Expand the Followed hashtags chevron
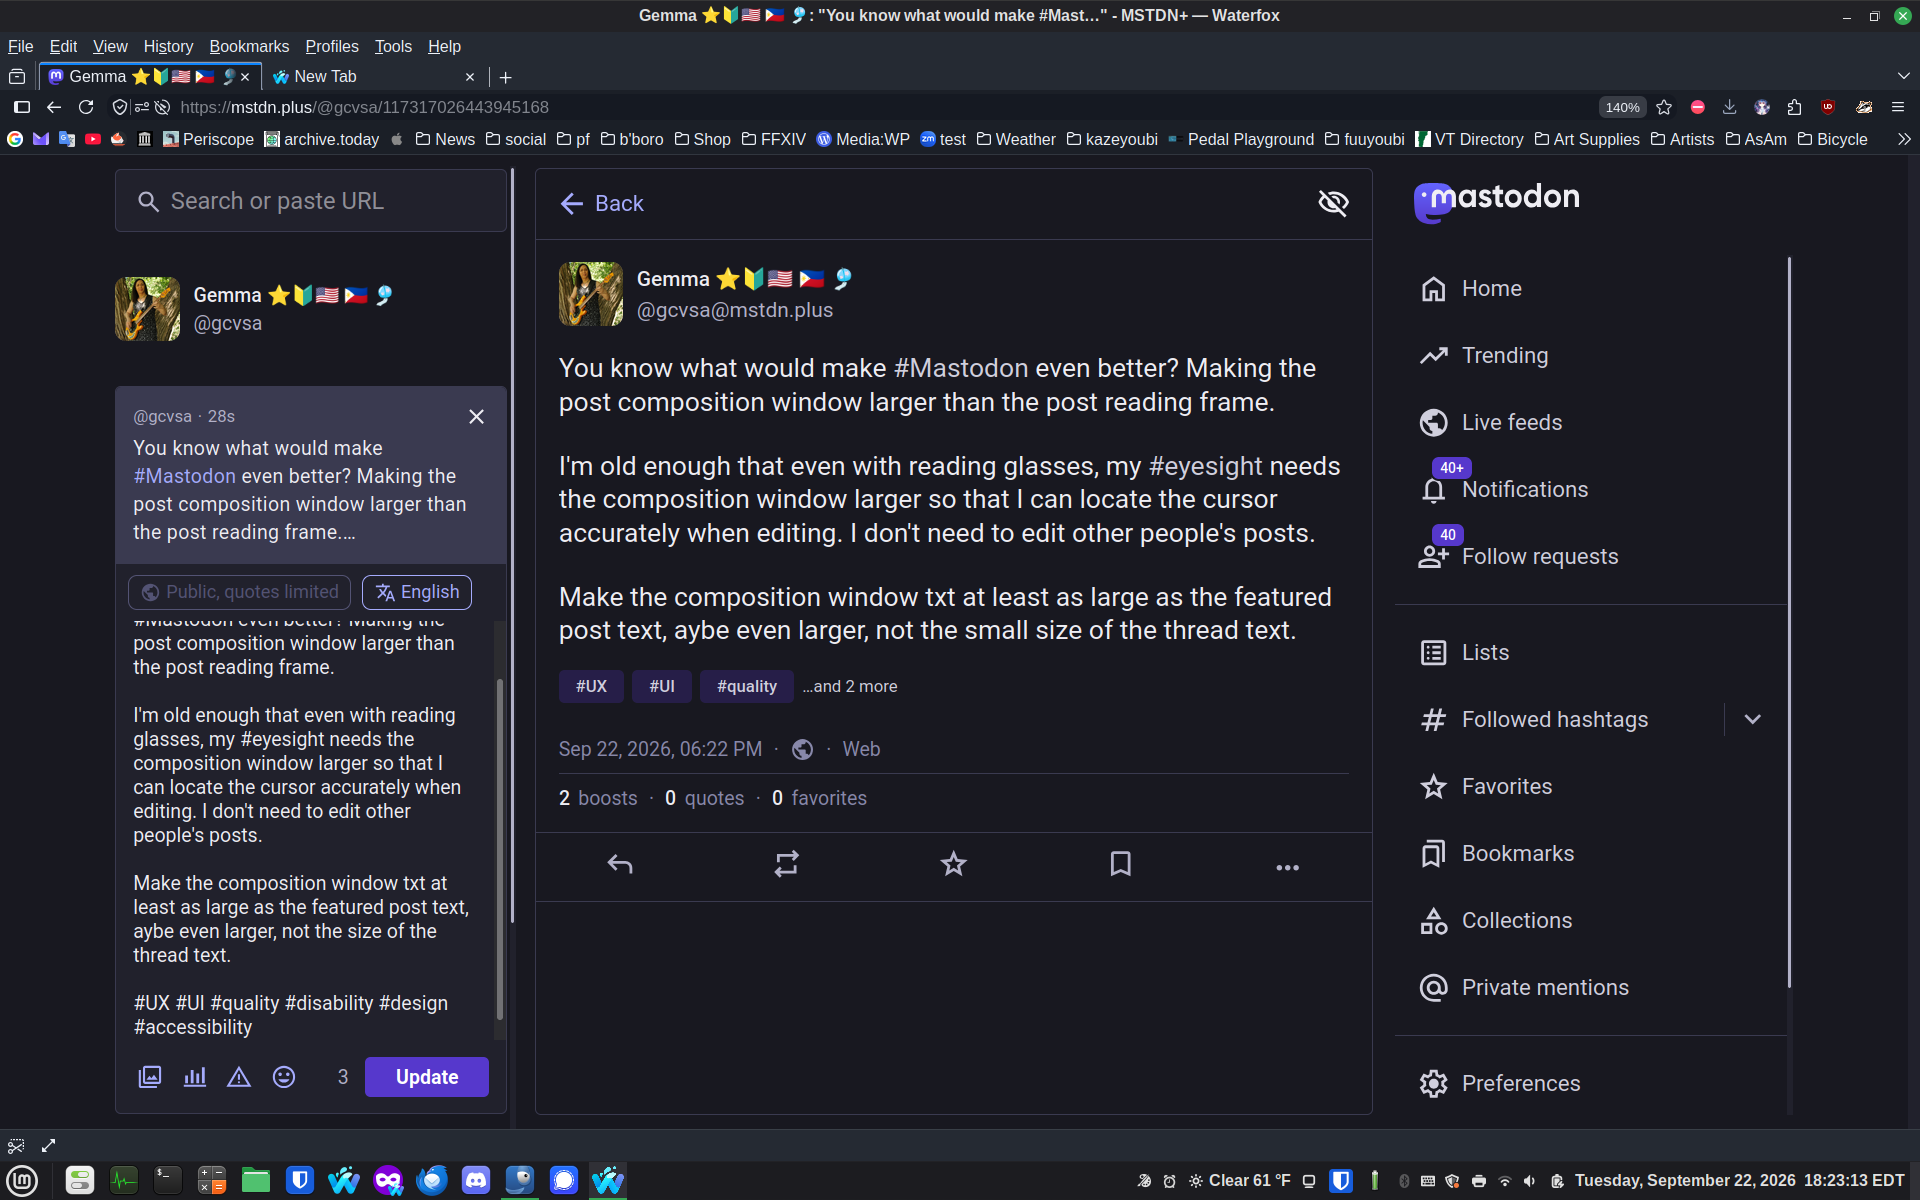The image size is (1920, 1200). pos(1752,719)
